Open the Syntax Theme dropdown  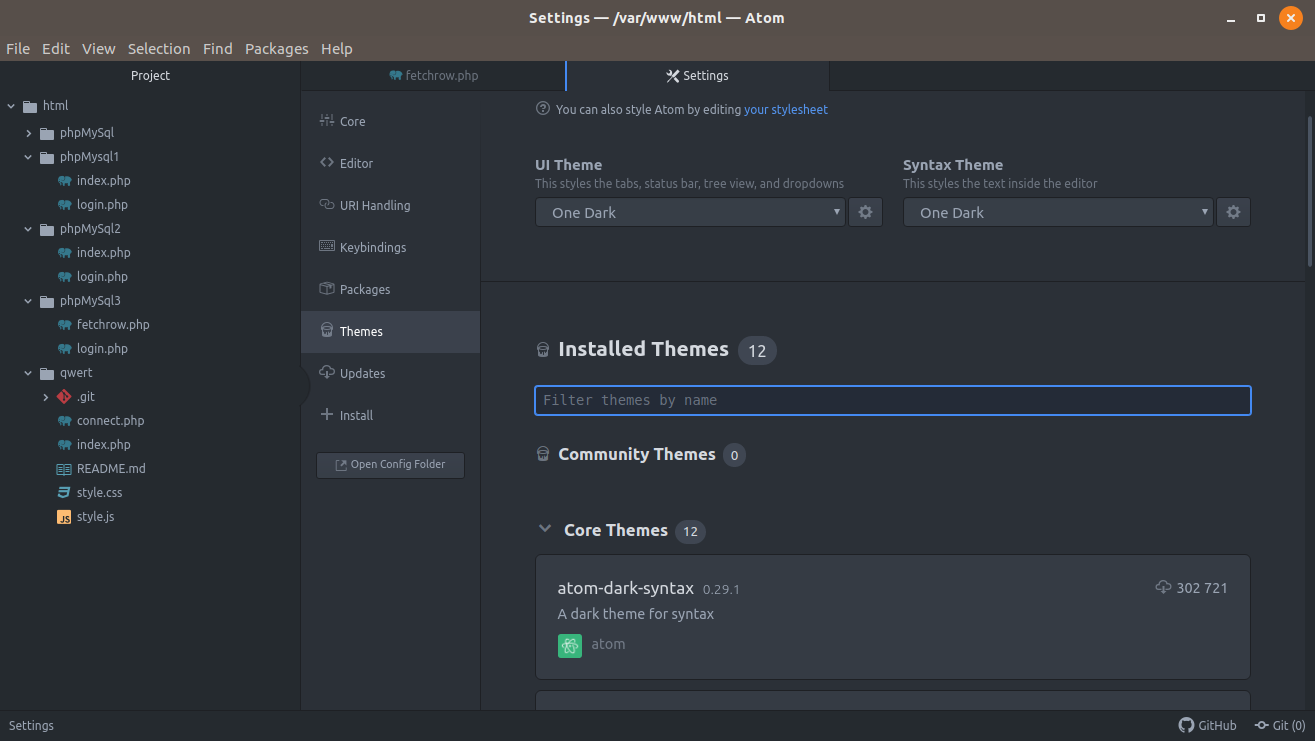[1058, 212]
